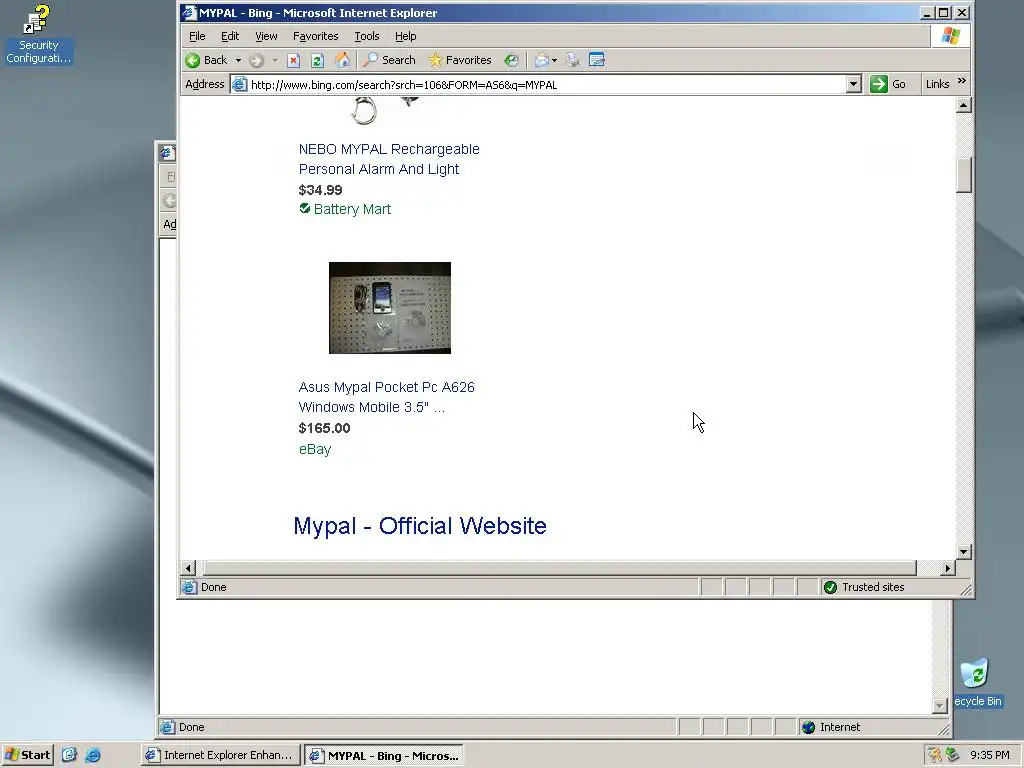
Task: Open Asus Mypal Pocket Pc A626 link
Action: pyautogui.click(x=387, y=397)
